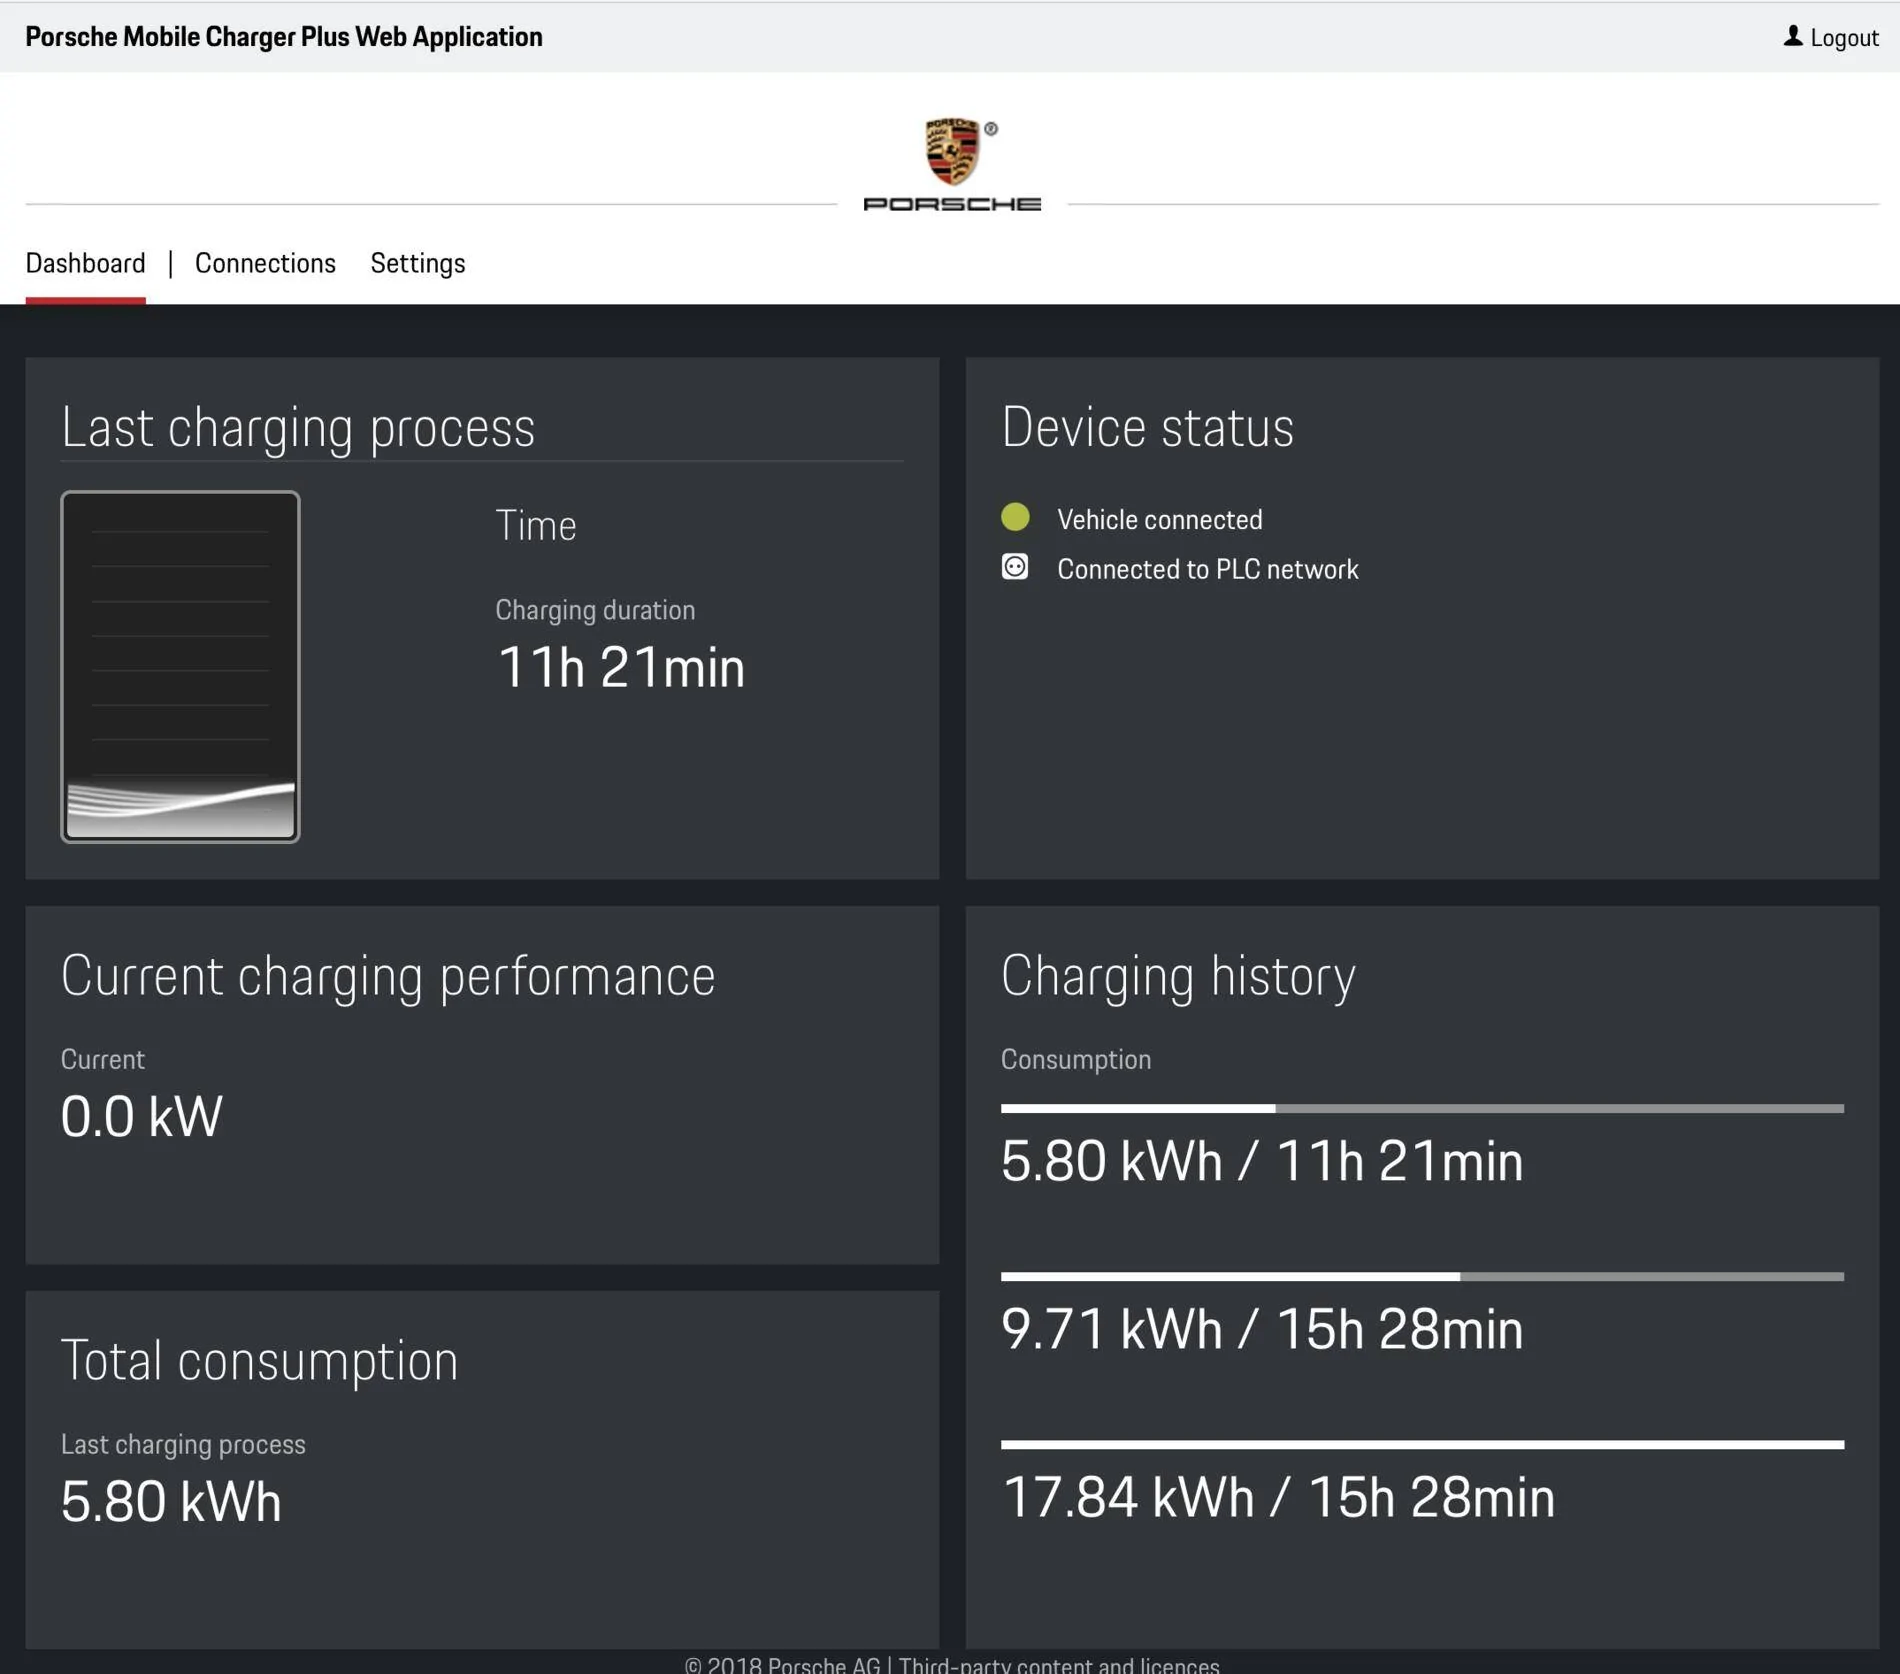
Task: Click Connected to PLC network text
Action: 1208,570
